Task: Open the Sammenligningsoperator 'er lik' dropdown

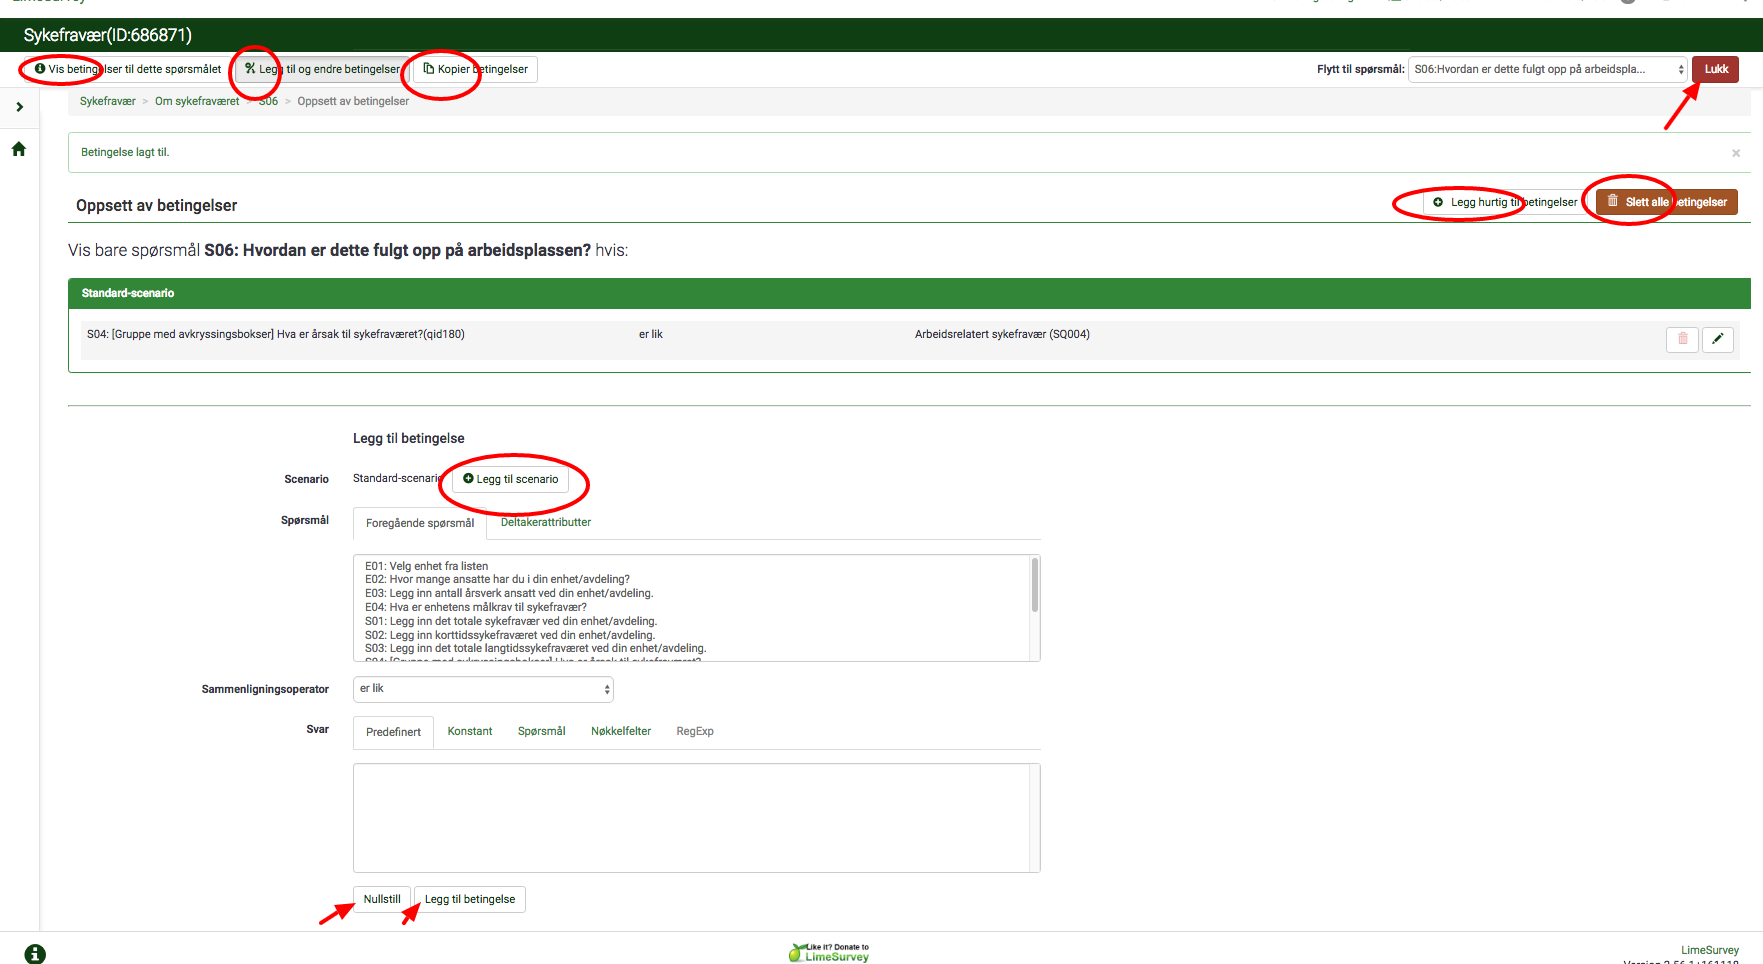Action: tap(483, 689)
